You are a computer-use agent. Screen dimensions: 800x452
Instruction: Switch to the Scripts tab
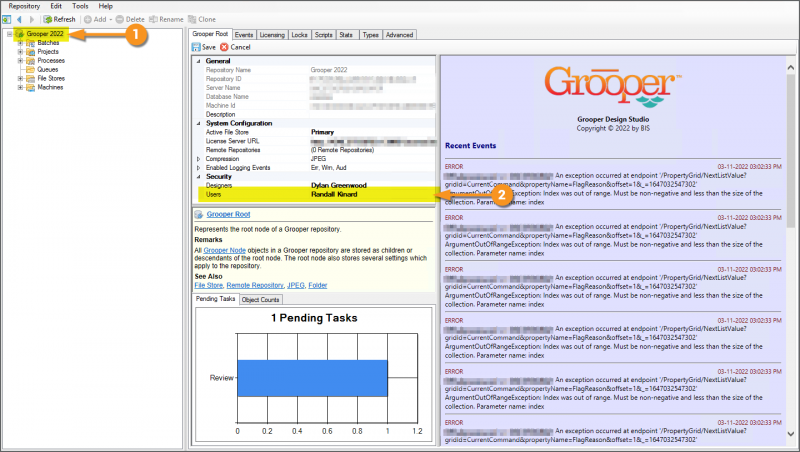tap(323, 35)
